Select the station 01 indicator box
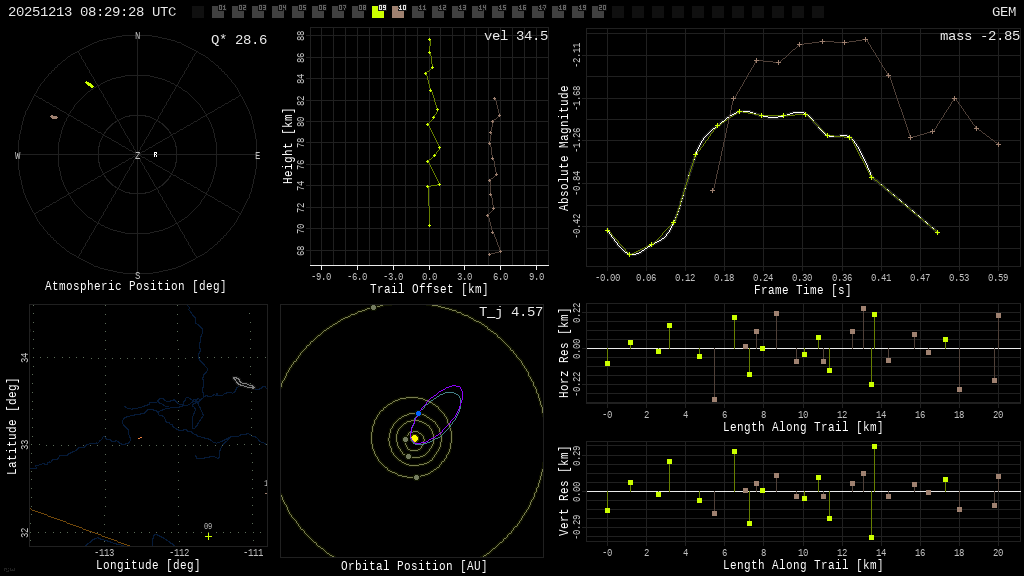1024x576 pixels. (218, 12)
